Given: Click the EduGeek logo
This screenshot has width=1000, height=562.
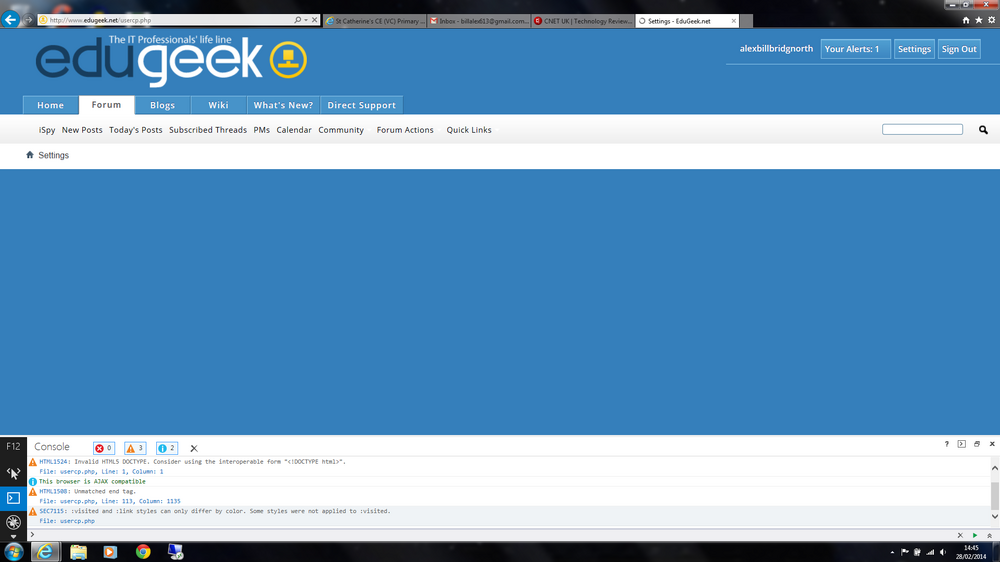Looking at the screenshot, I should (171, 61).
